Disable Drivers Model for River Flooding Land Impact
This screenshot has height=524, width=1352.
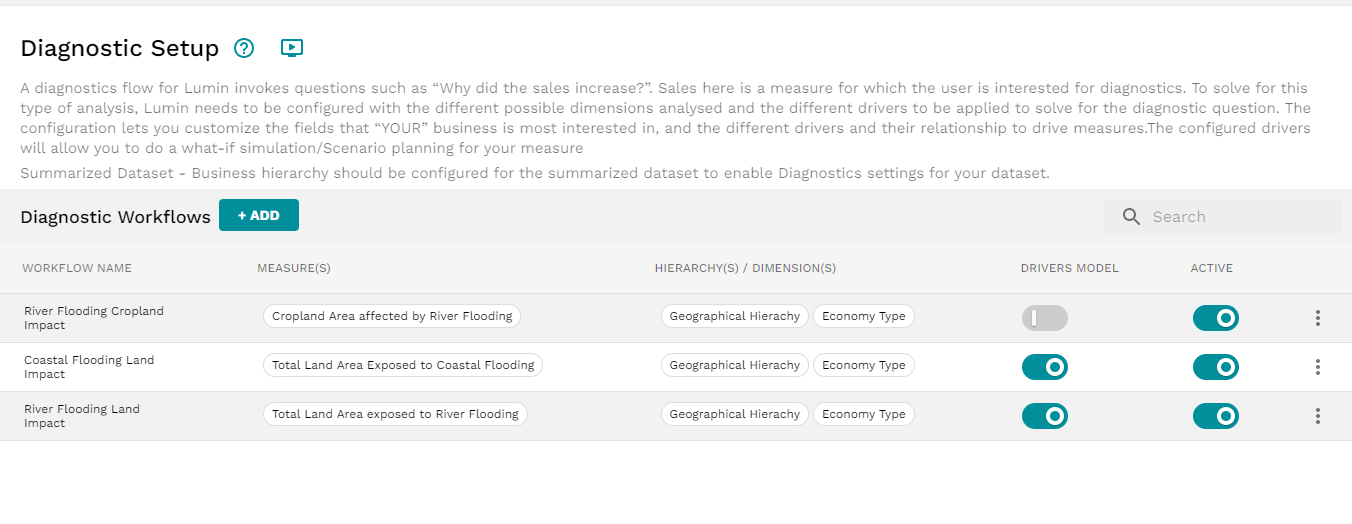pos(1044,416)
